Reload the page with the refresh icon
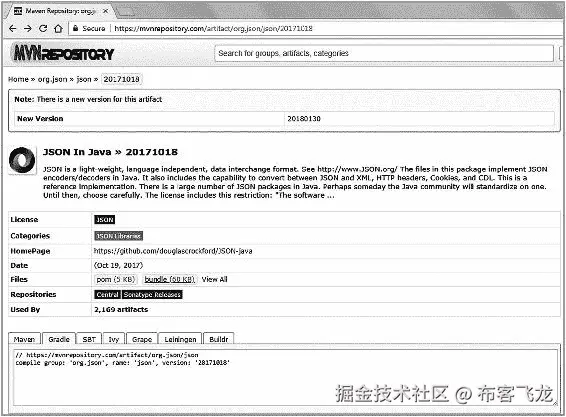 (x=43, y=29)
